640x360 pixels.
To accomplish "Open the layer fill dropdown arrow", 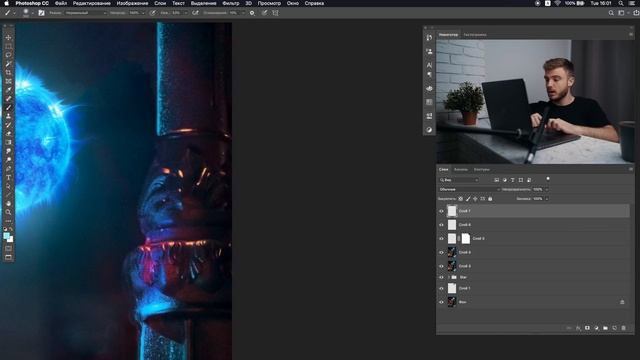I will [547, 199].
